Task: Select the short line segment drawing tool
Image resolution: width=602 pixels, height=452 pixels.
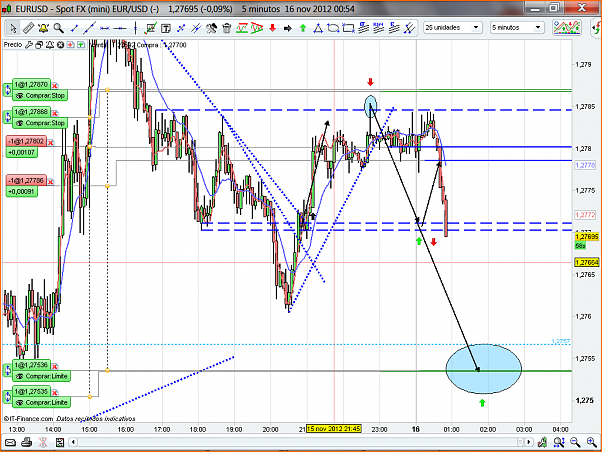Action: [x=74, y=28]
